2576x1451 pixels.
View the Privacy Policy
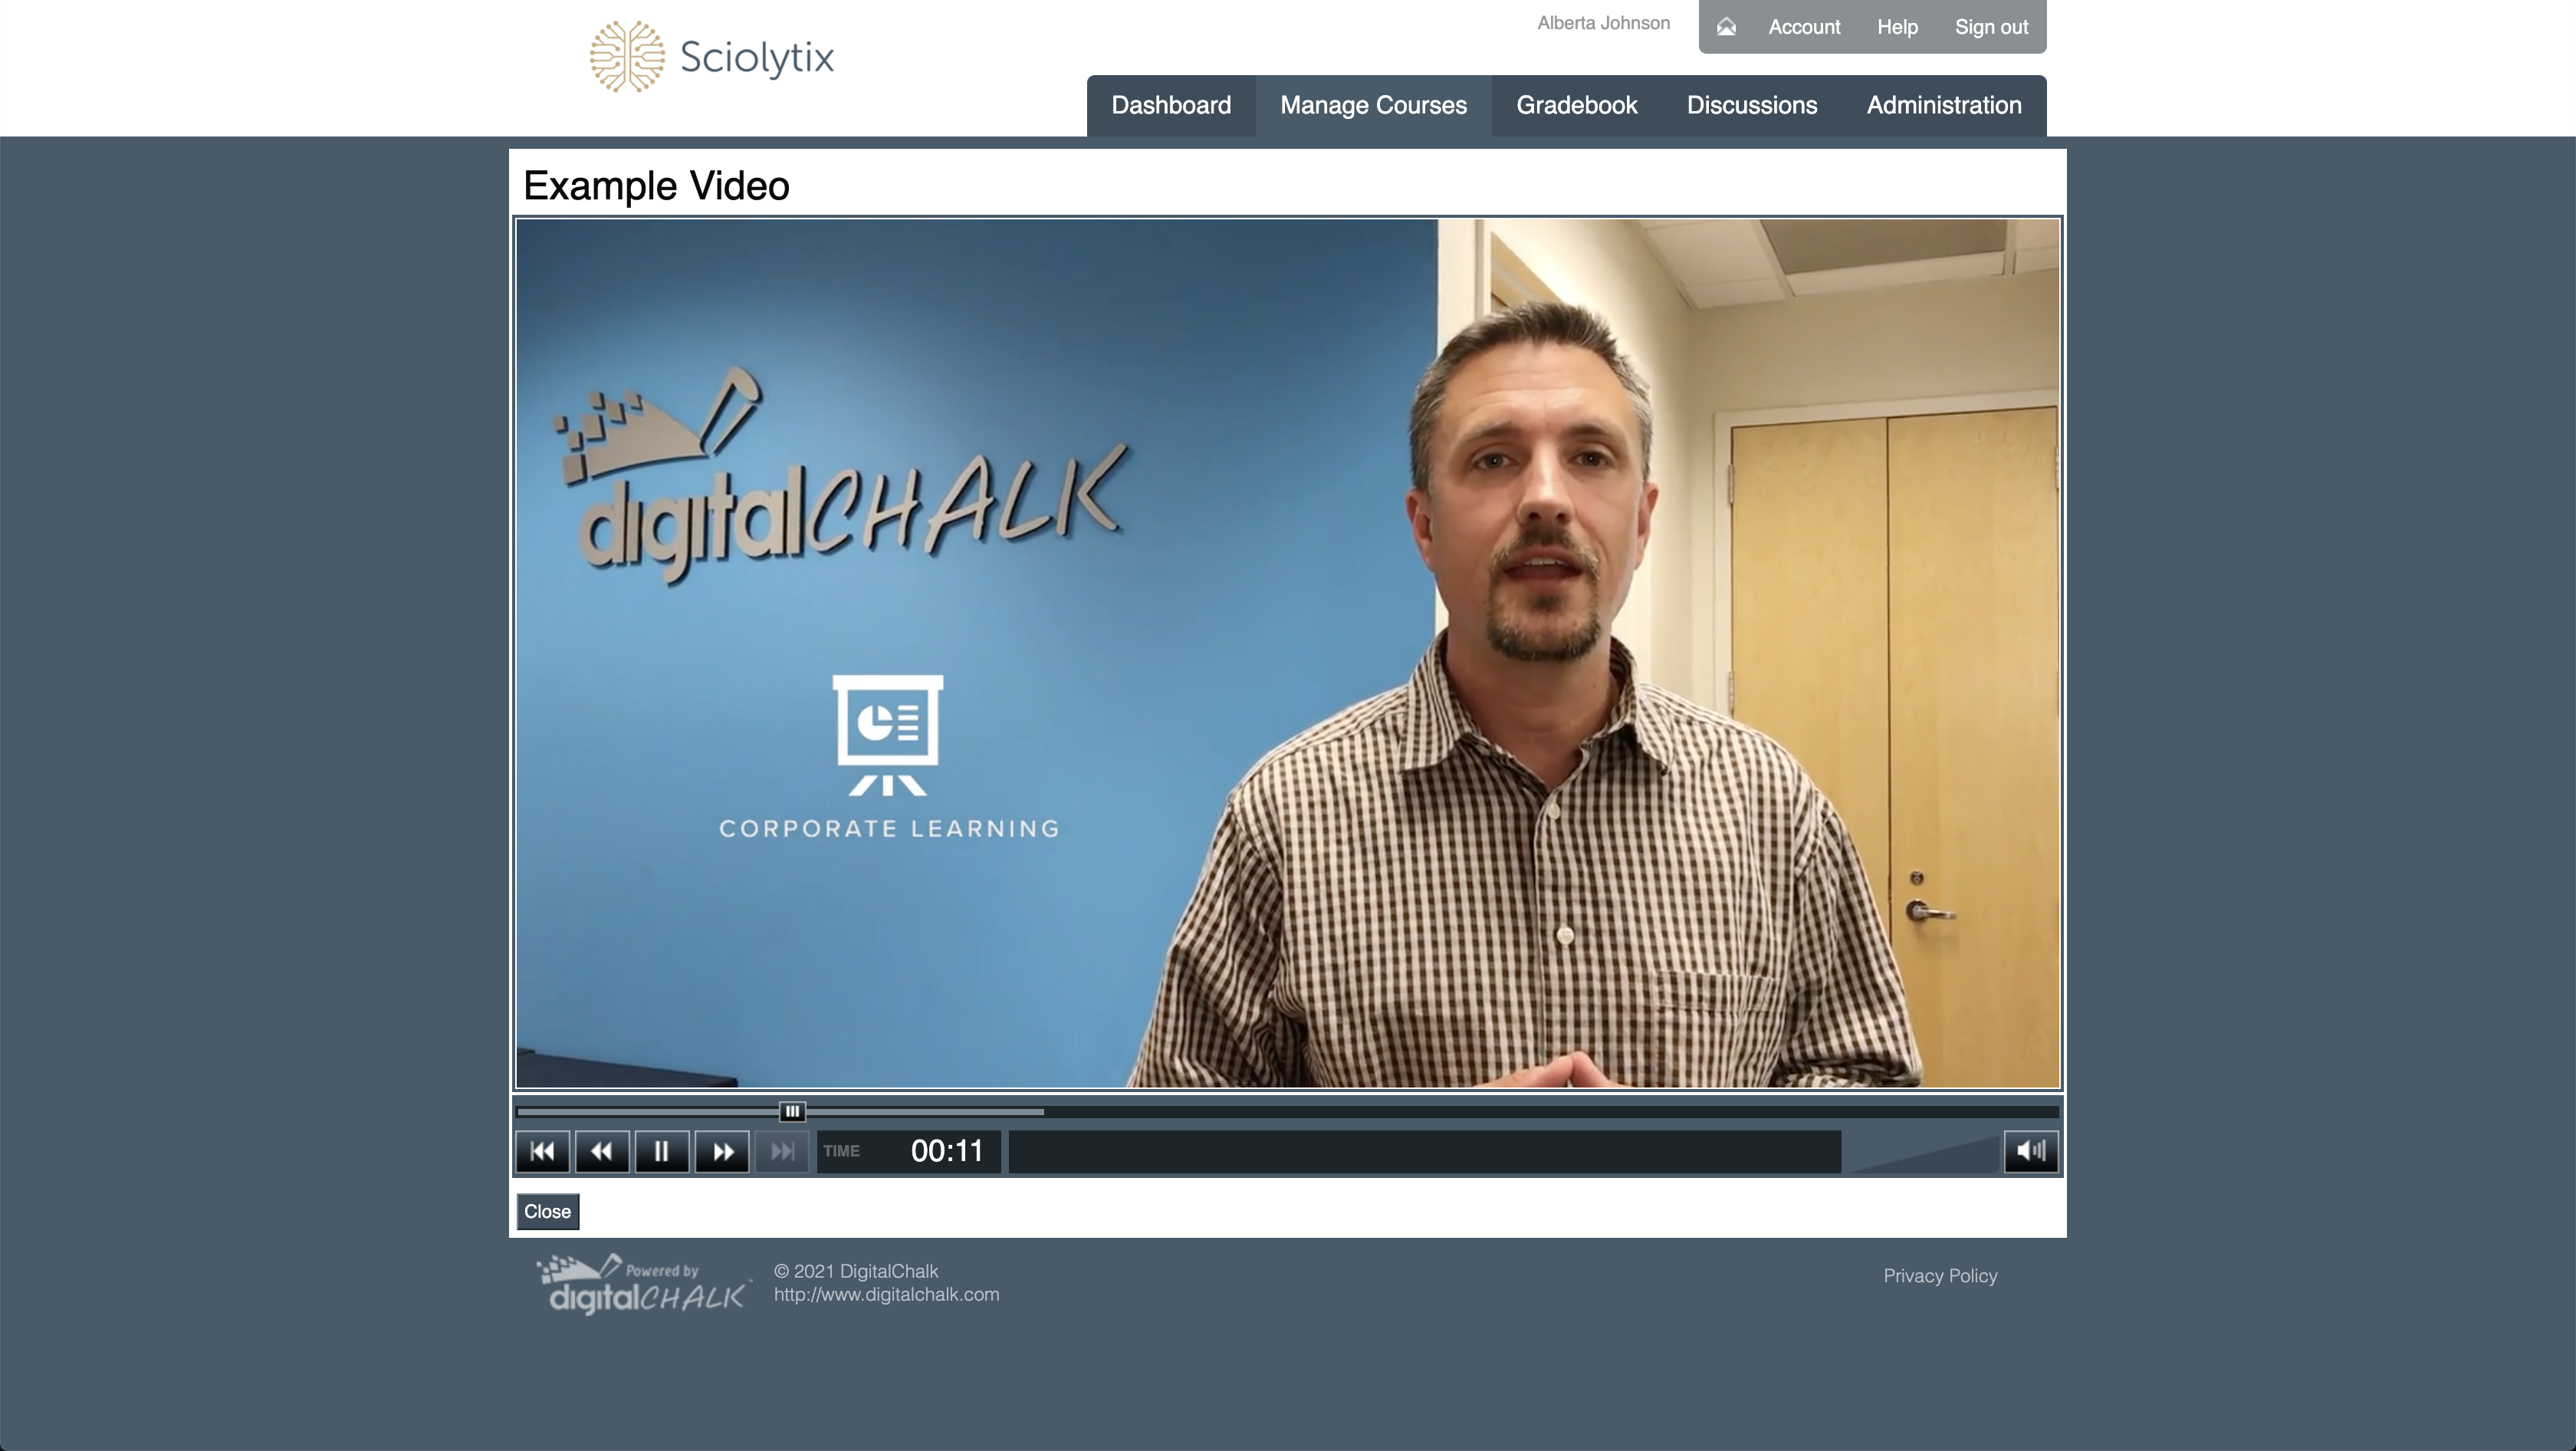pyautogui.click(x=1939, y=1276)
